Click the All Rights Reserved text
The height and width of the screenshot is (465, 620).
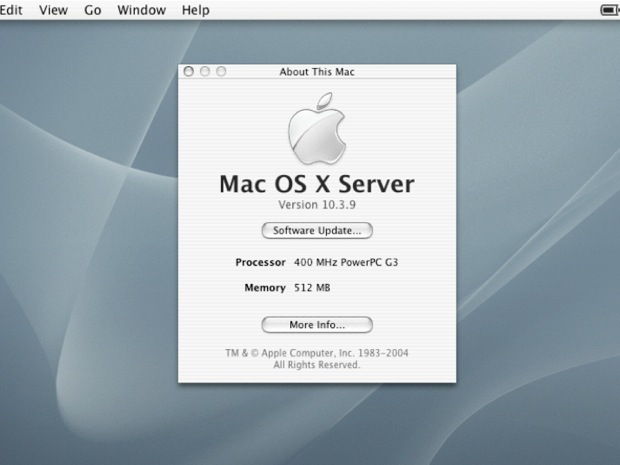(317, 365)
